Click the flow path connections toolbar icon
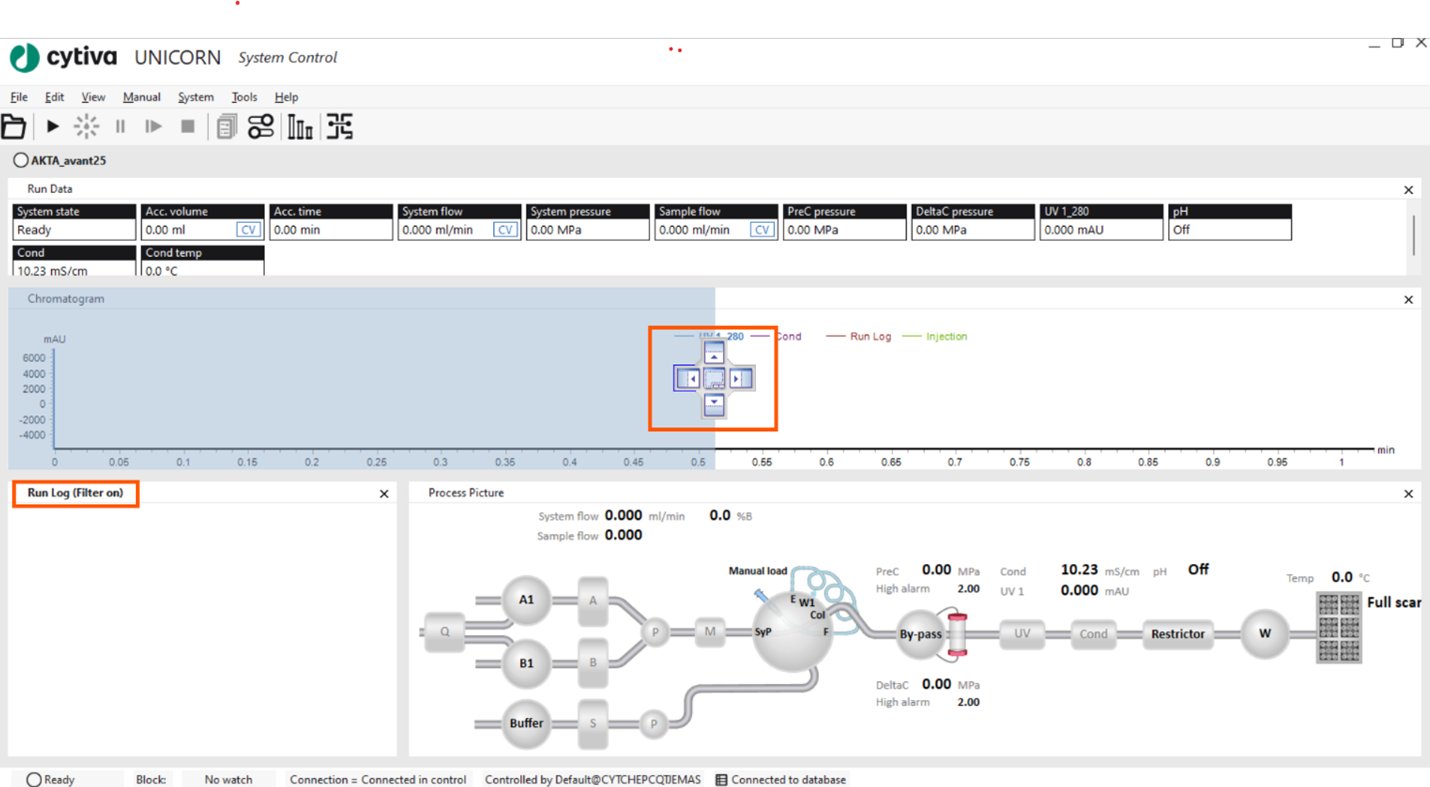This screenshot has width=1430, height=787. (x=340, y=127)
